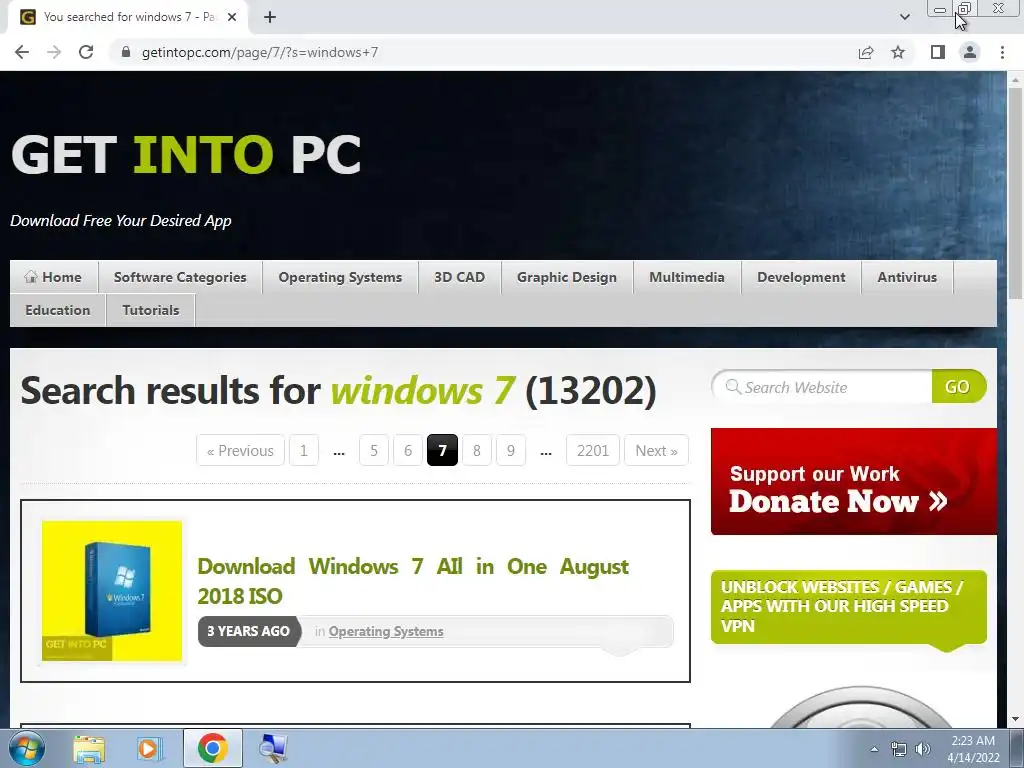
Task: Click the GET INTO PC logo
Action: (x=186, y=155)
